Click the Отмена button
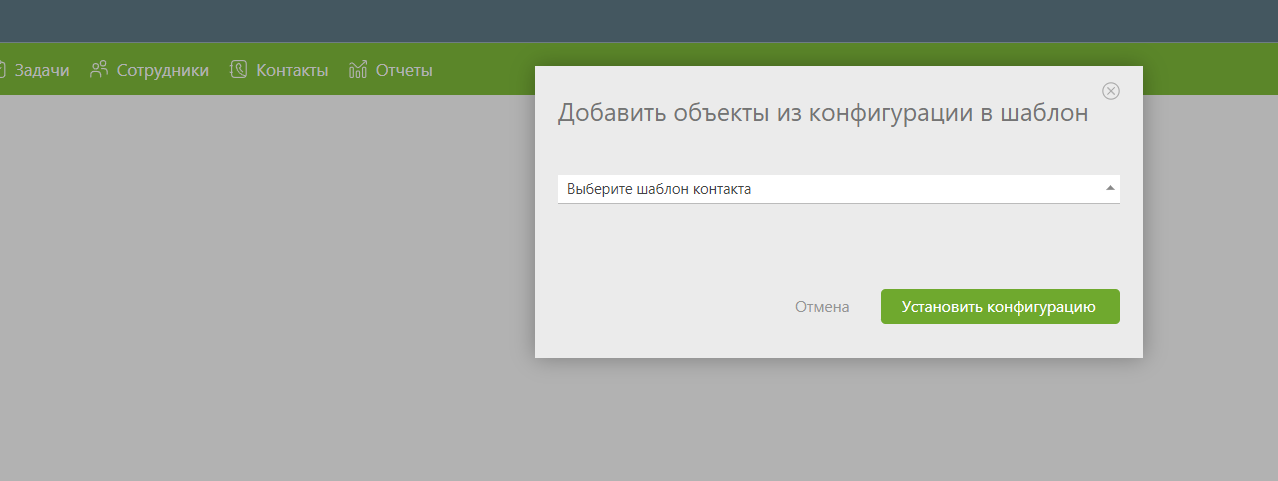1278x481 pixels. pos(822,307)
